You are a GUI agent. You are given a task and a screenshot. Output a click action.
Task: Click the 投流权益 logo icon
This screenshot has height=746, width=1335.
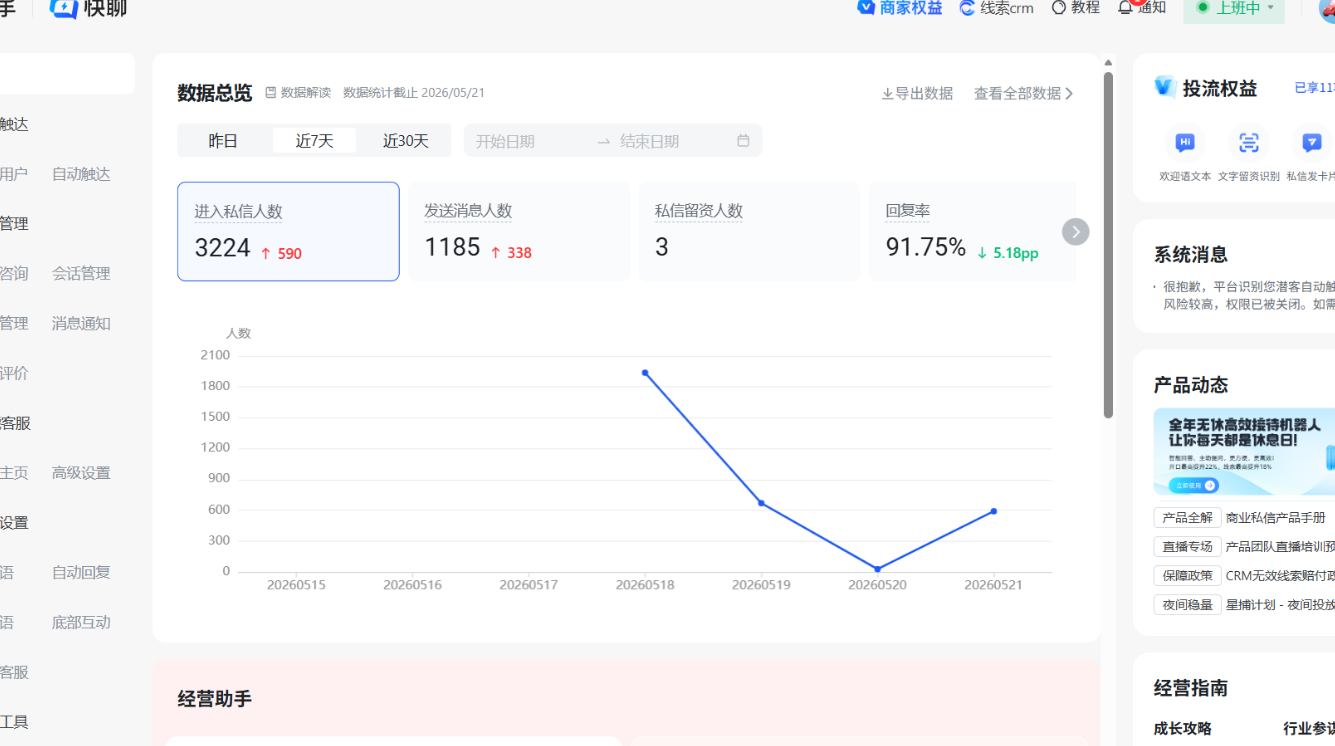(1165, 87)
